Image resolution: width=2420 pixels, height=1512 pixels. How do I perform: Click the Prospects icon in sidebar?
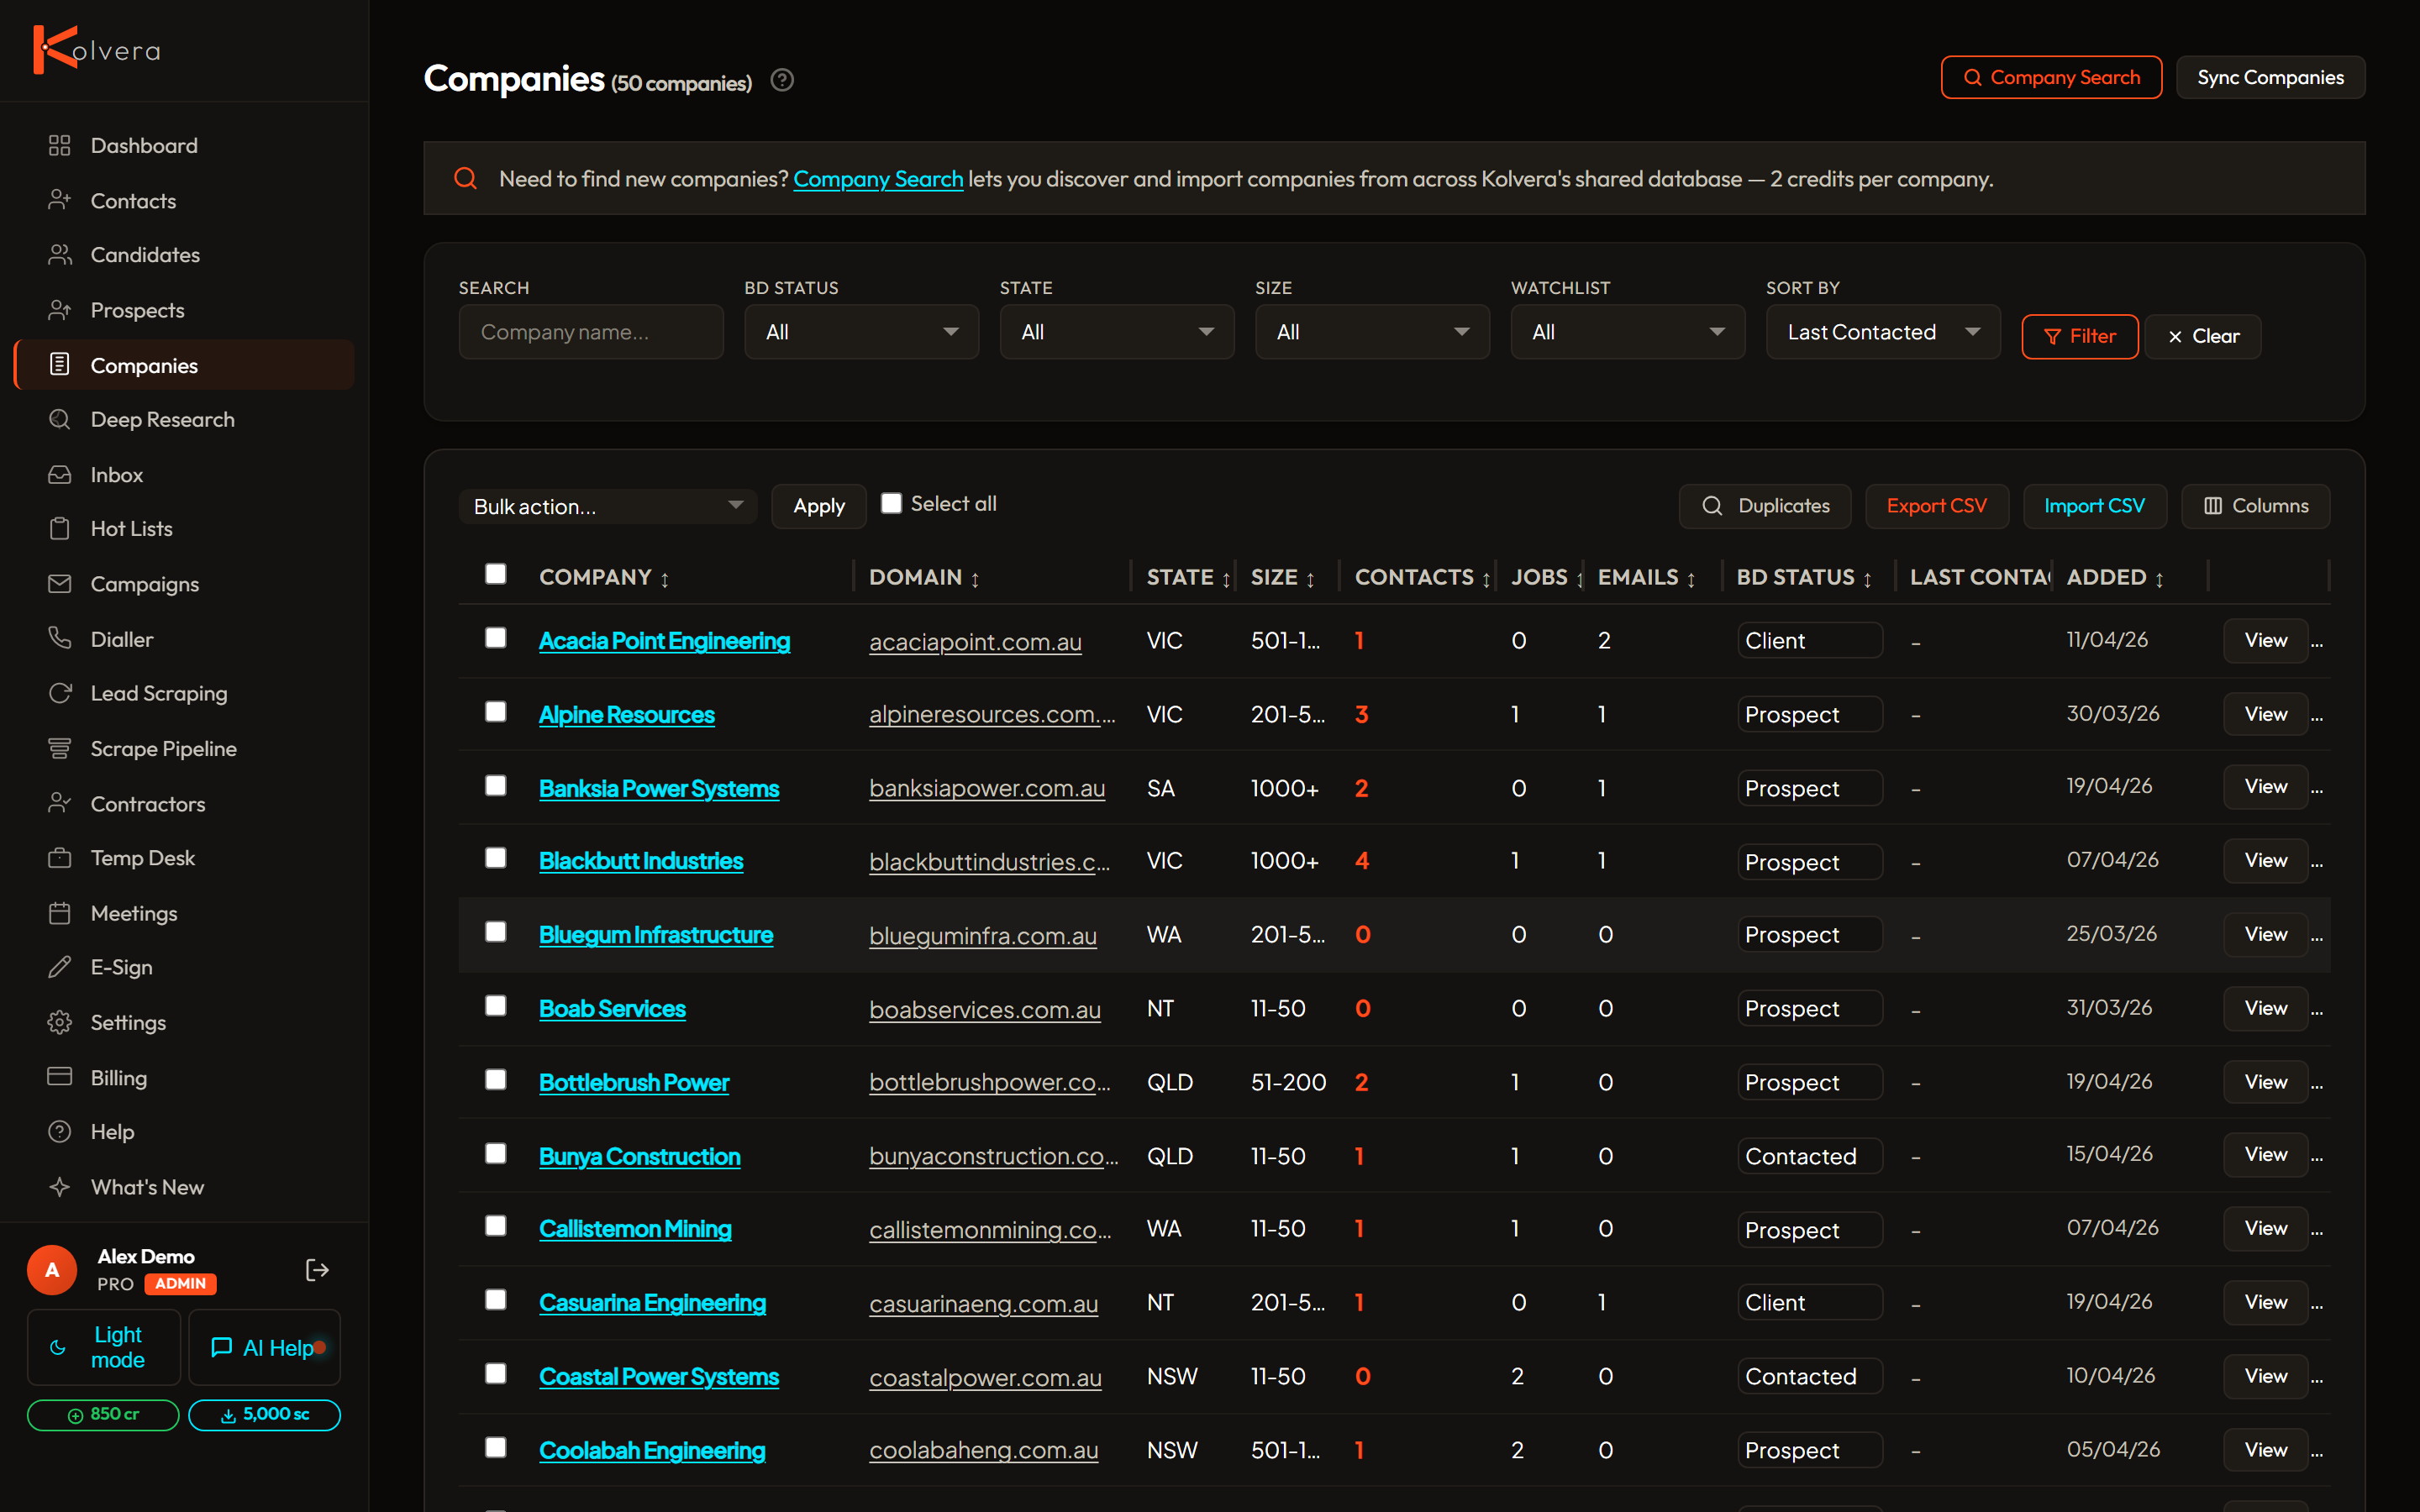60,310
